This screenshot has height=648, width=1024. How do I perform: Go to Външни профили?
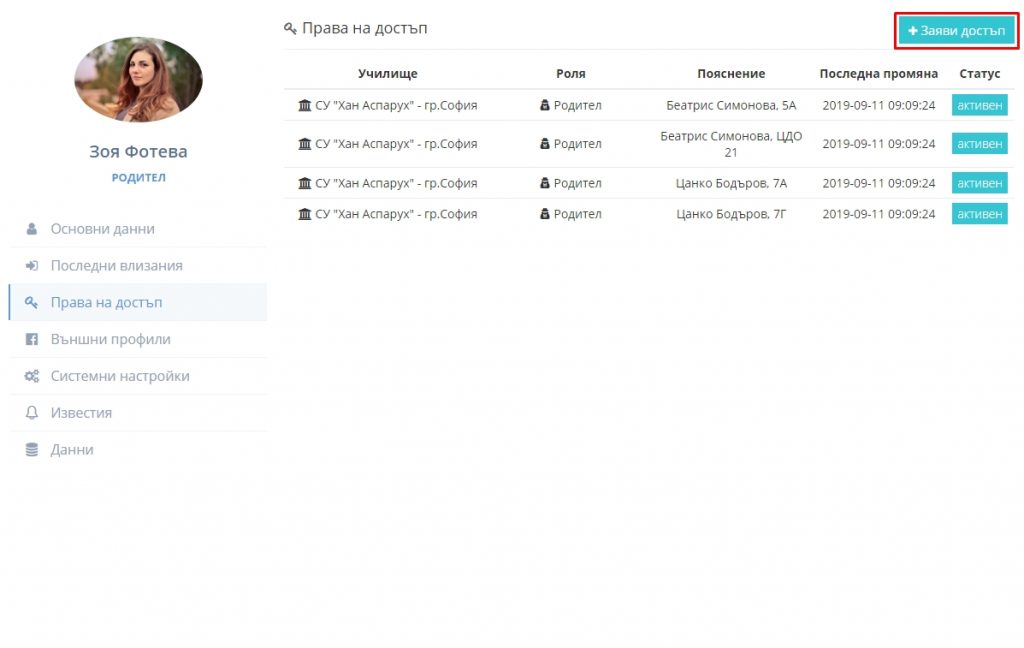coord(138,339)
